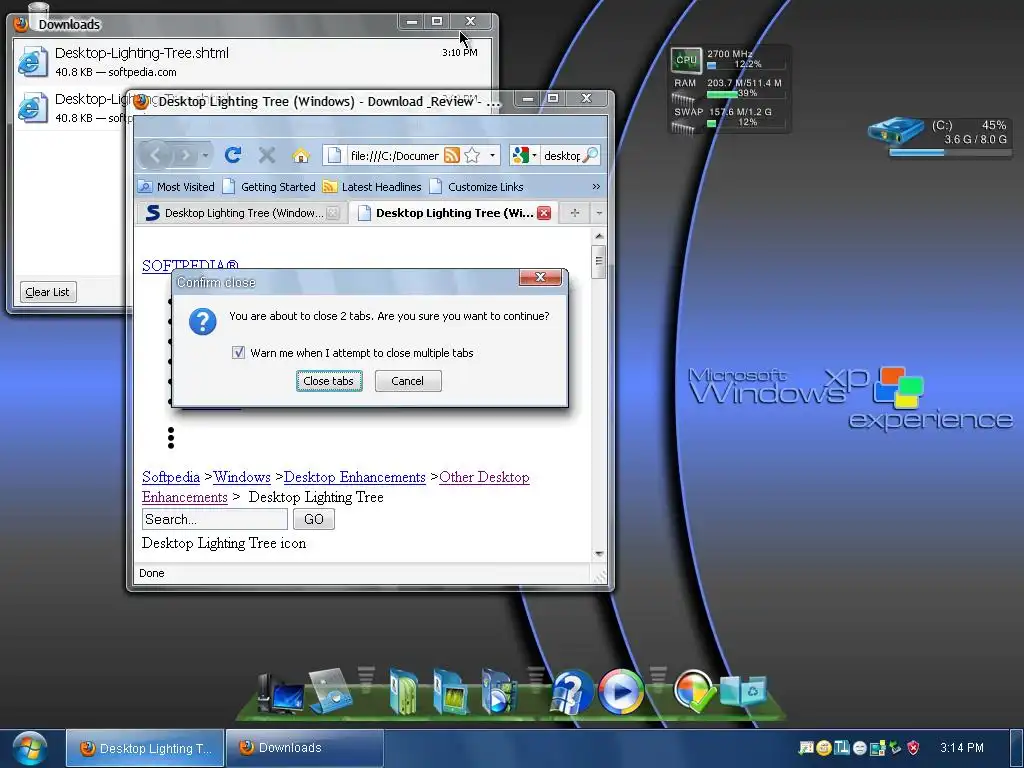1024x768 pixels.
Task: Go back using Firefox back arrow
Action: pyautogui.click(x=155, y=155)
